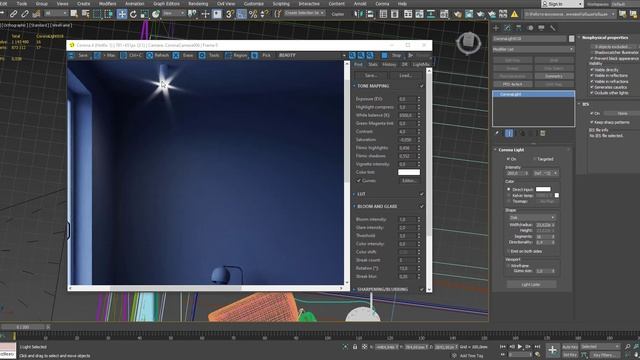This screenshot has height=360, width=640.
Task: Click first zoom icon in Corona VFB
Action: click(x=352, y=56)
